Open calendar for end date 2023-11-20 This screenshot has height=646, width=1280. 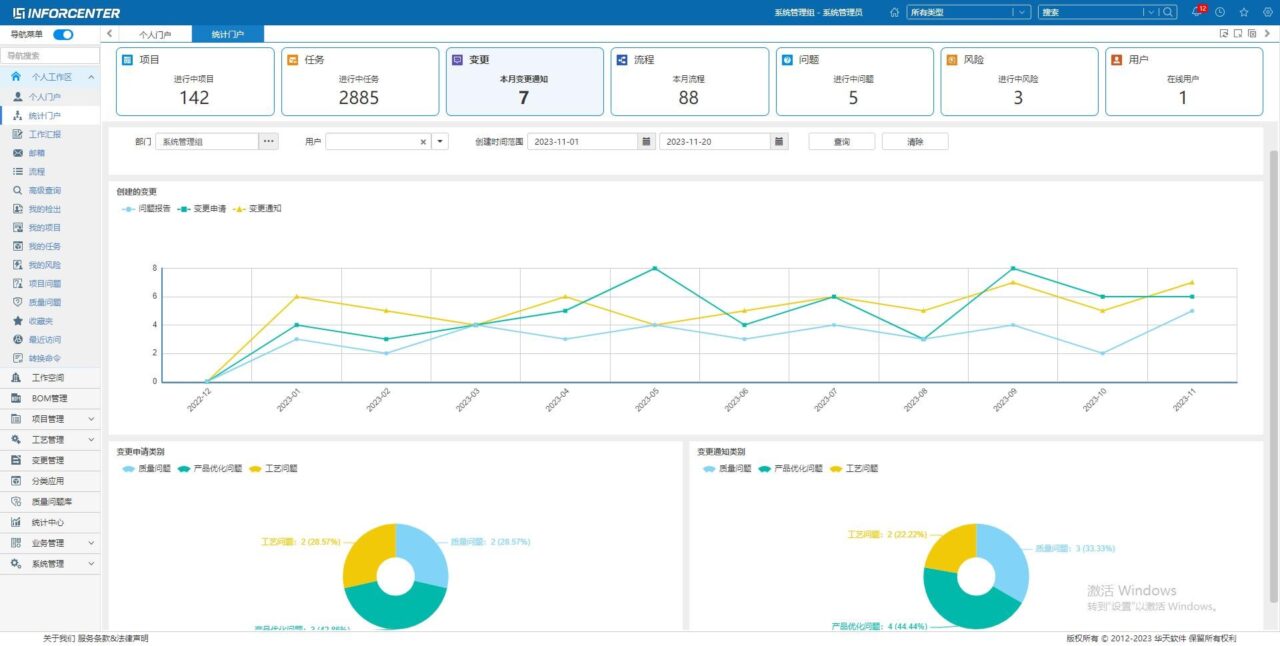click(779, 142)
